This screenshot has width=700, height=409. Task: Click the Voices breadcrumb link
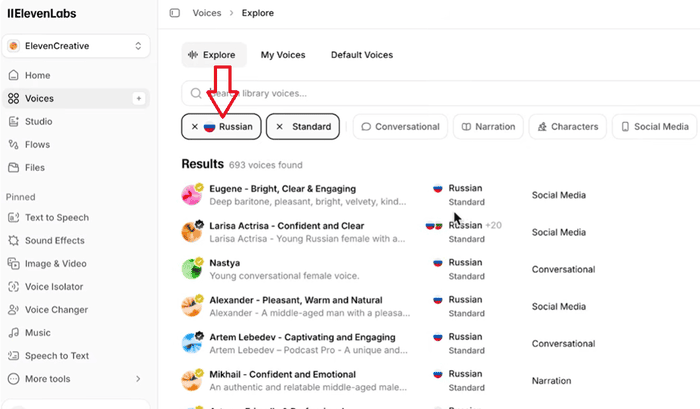coord(207,13)
